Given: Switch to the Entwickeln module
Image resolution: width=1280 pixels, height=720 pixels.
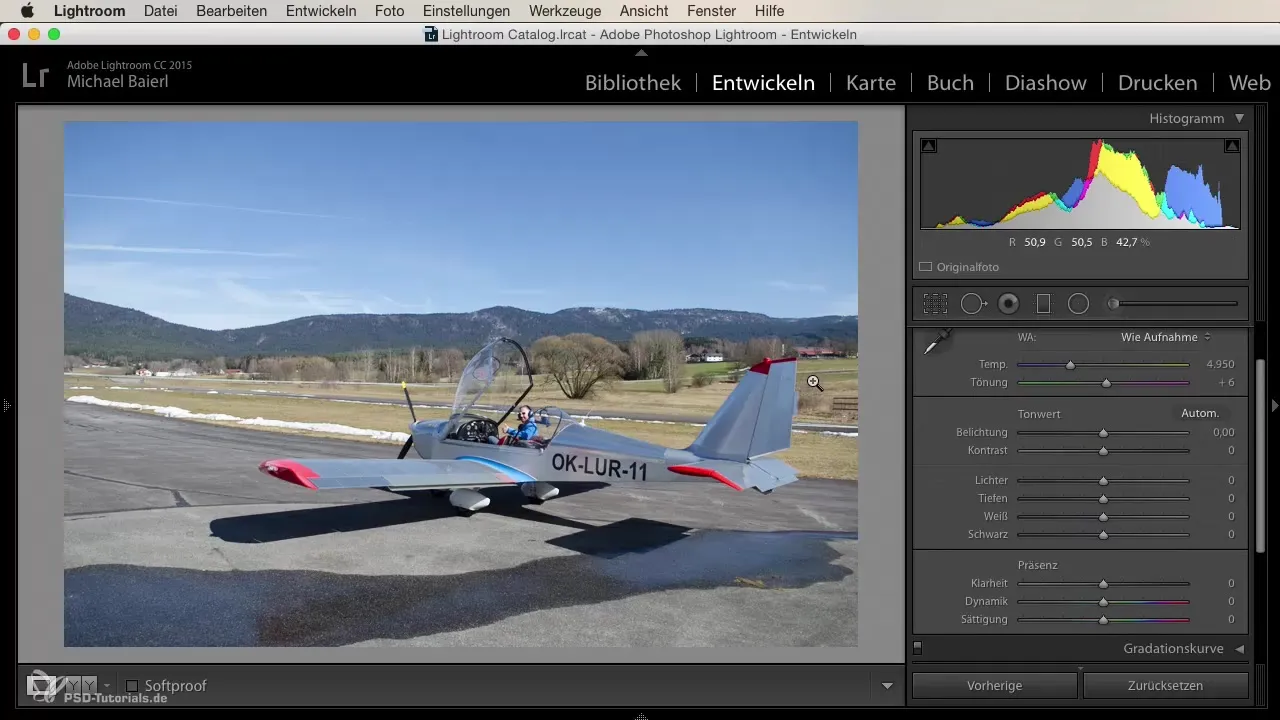Looking at the screenshot, I should [763, 83].
